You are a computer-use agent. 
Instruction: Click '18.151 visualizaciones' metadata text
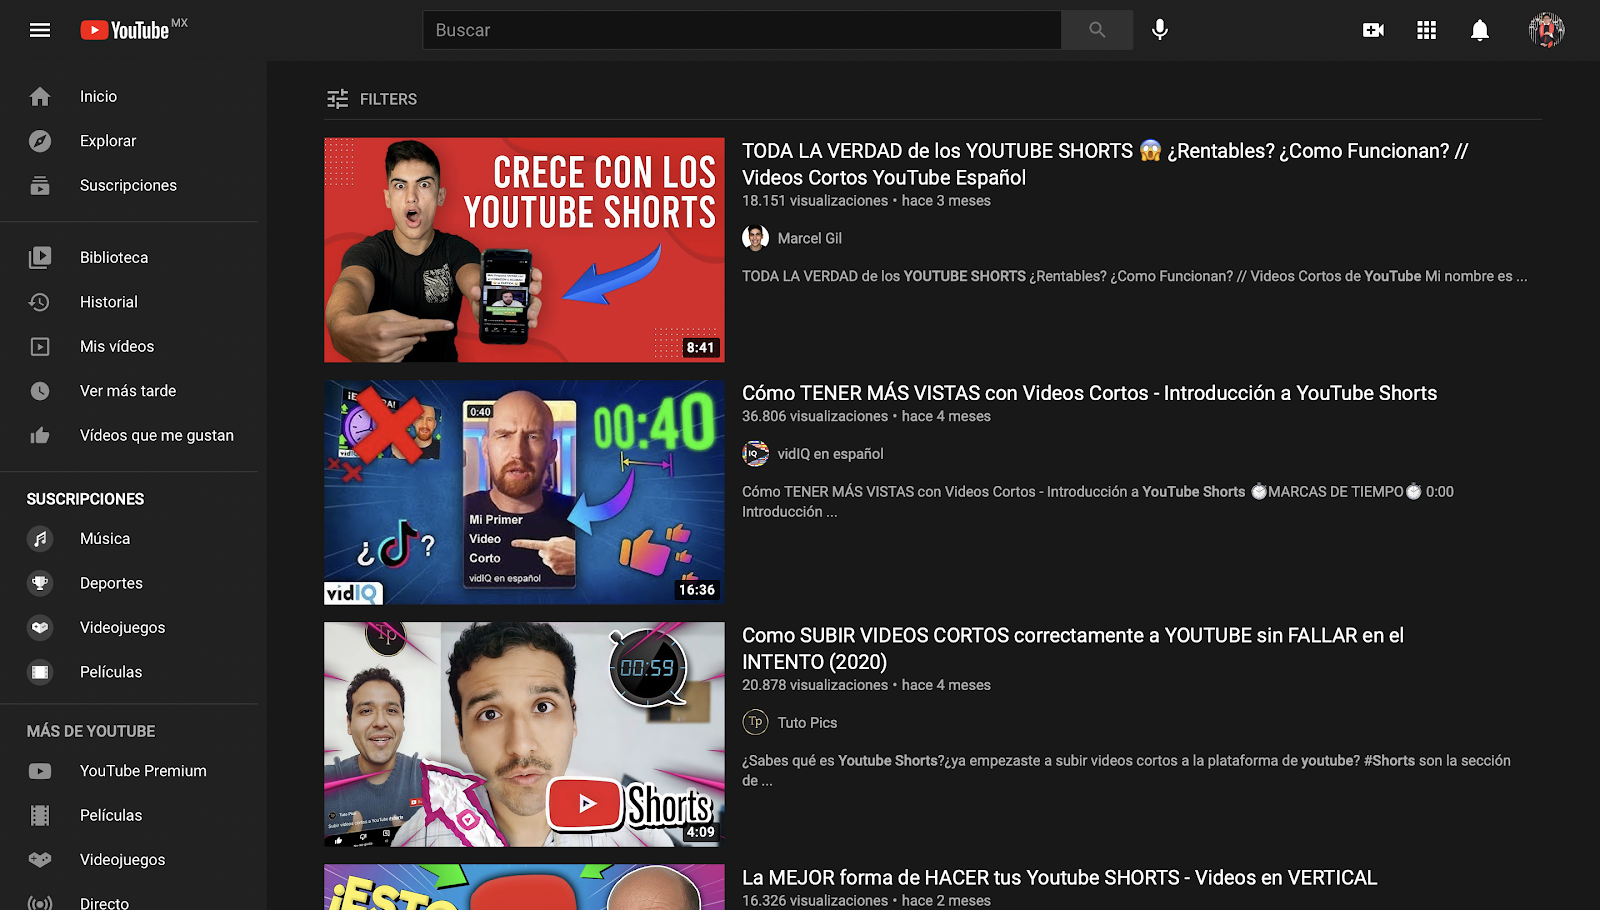click(815, 201)
